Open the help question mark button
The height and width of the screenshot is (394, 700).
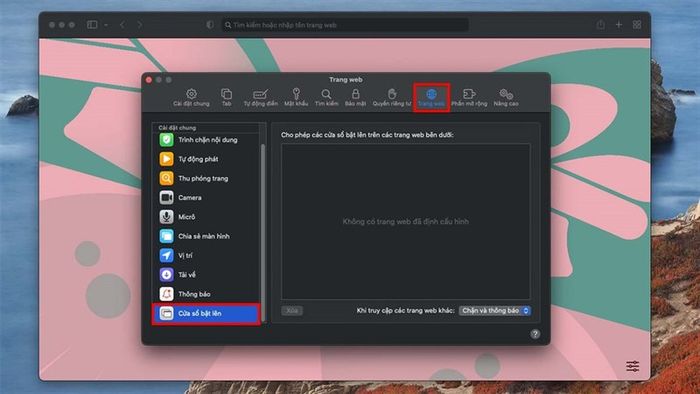[535, 334]
